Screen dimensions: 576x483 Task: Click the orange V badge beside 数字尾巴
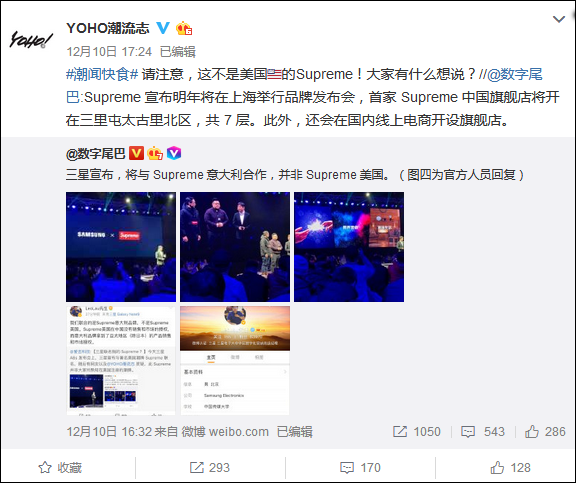pyautogui.click(x=136, y=153)
